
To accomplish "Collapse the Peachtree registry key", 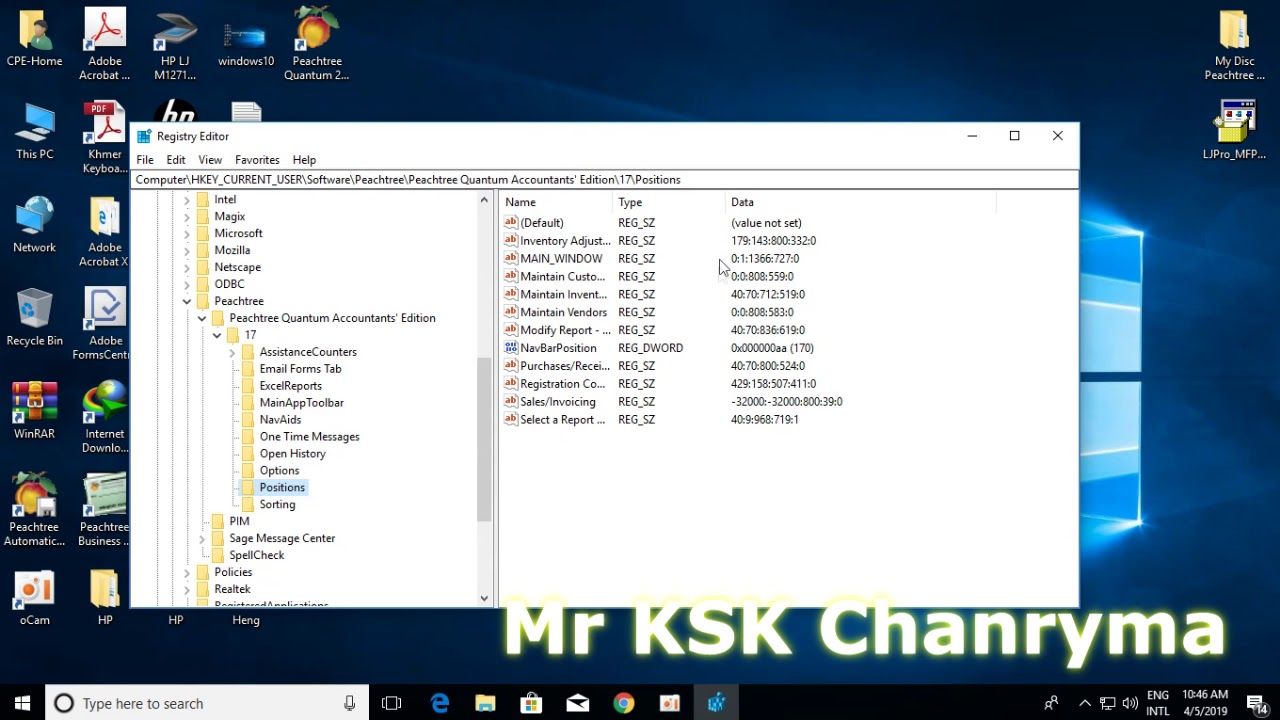I will point(187,301).
